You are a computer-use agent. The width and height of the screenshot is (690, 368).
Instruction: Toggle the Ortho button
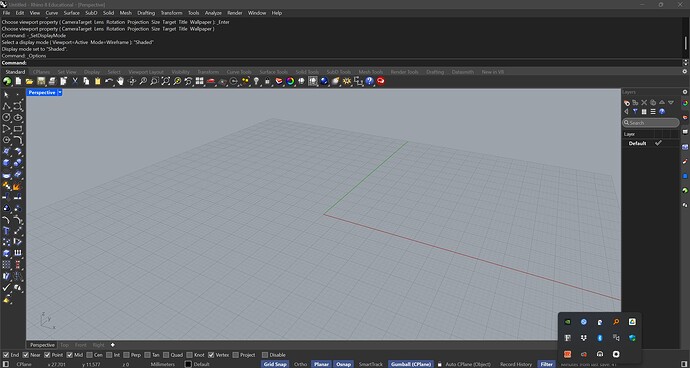point(300,364)
